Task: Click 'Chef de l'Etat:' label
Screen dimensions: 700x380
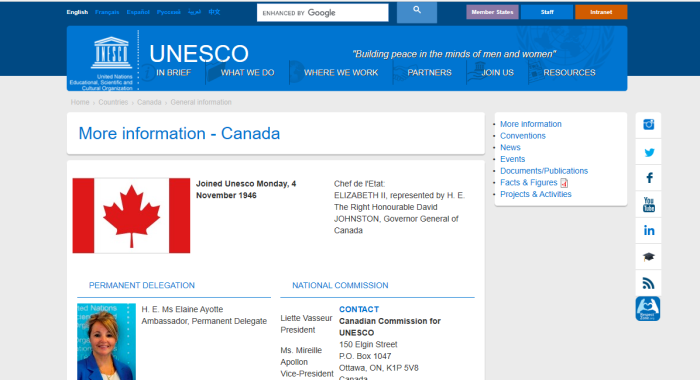Action: 359,184
